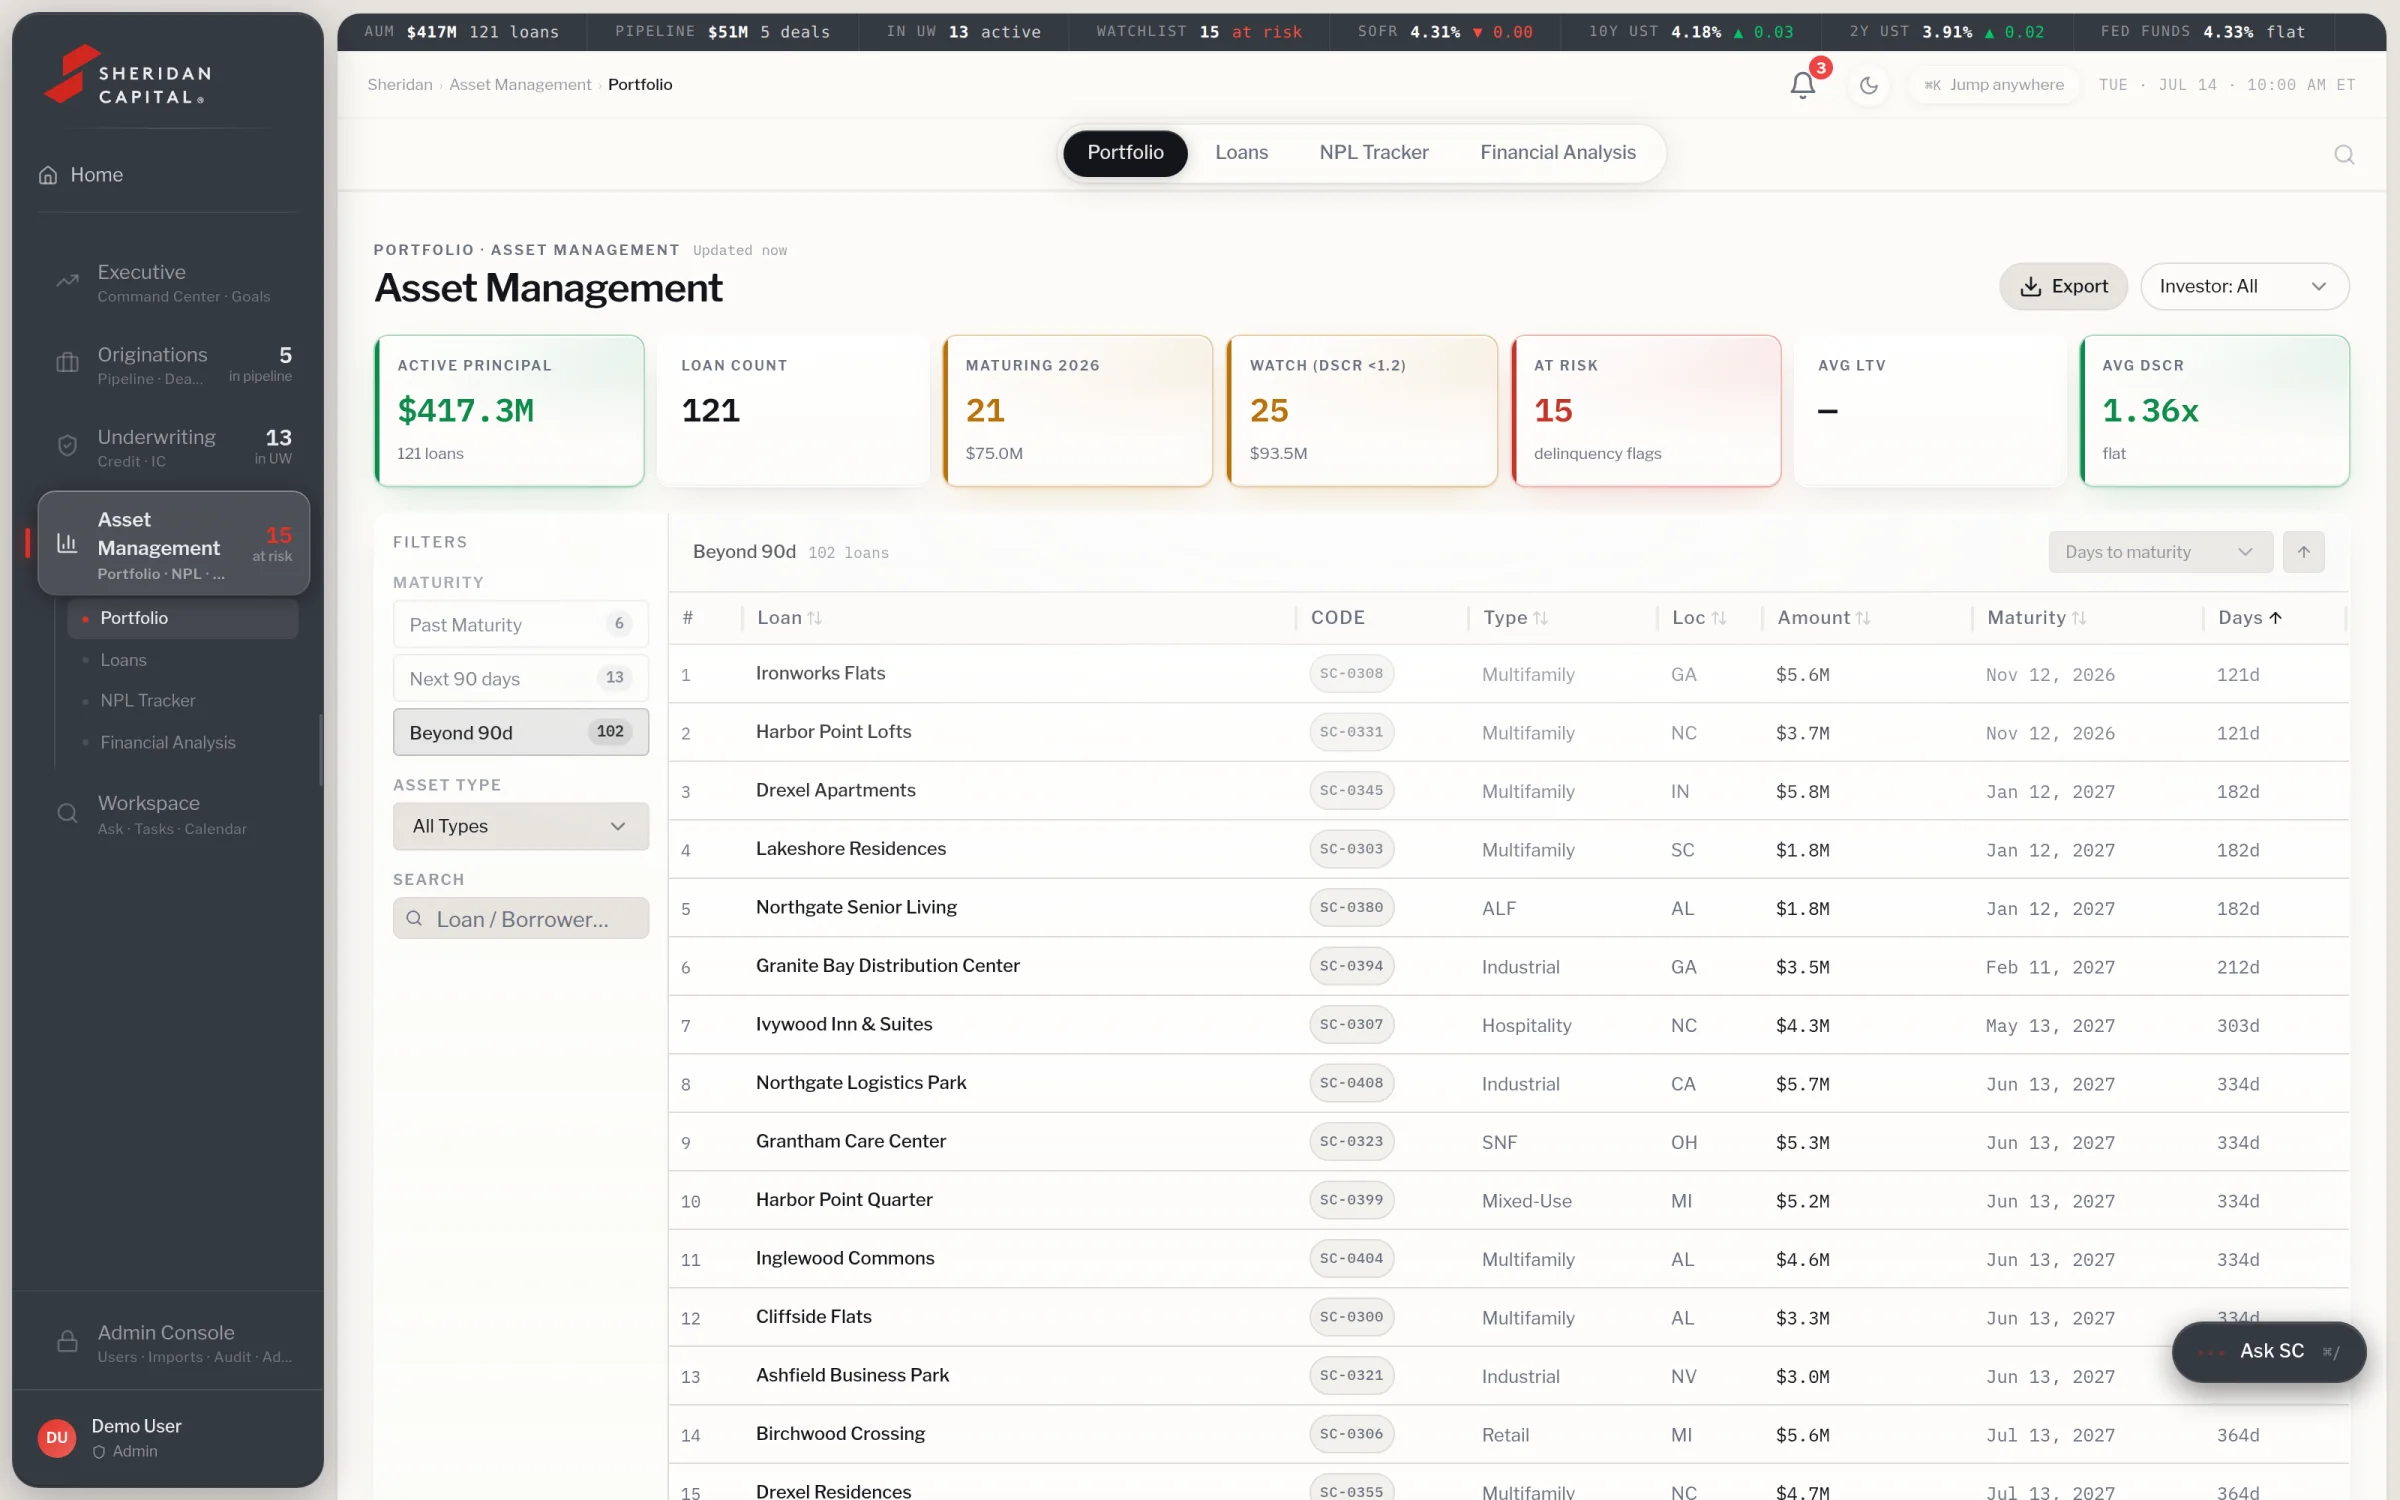Switch to the Loans tab
Image resolution: width=2400 pixels, height=1500 pixels.
[x=1241, y=153]
